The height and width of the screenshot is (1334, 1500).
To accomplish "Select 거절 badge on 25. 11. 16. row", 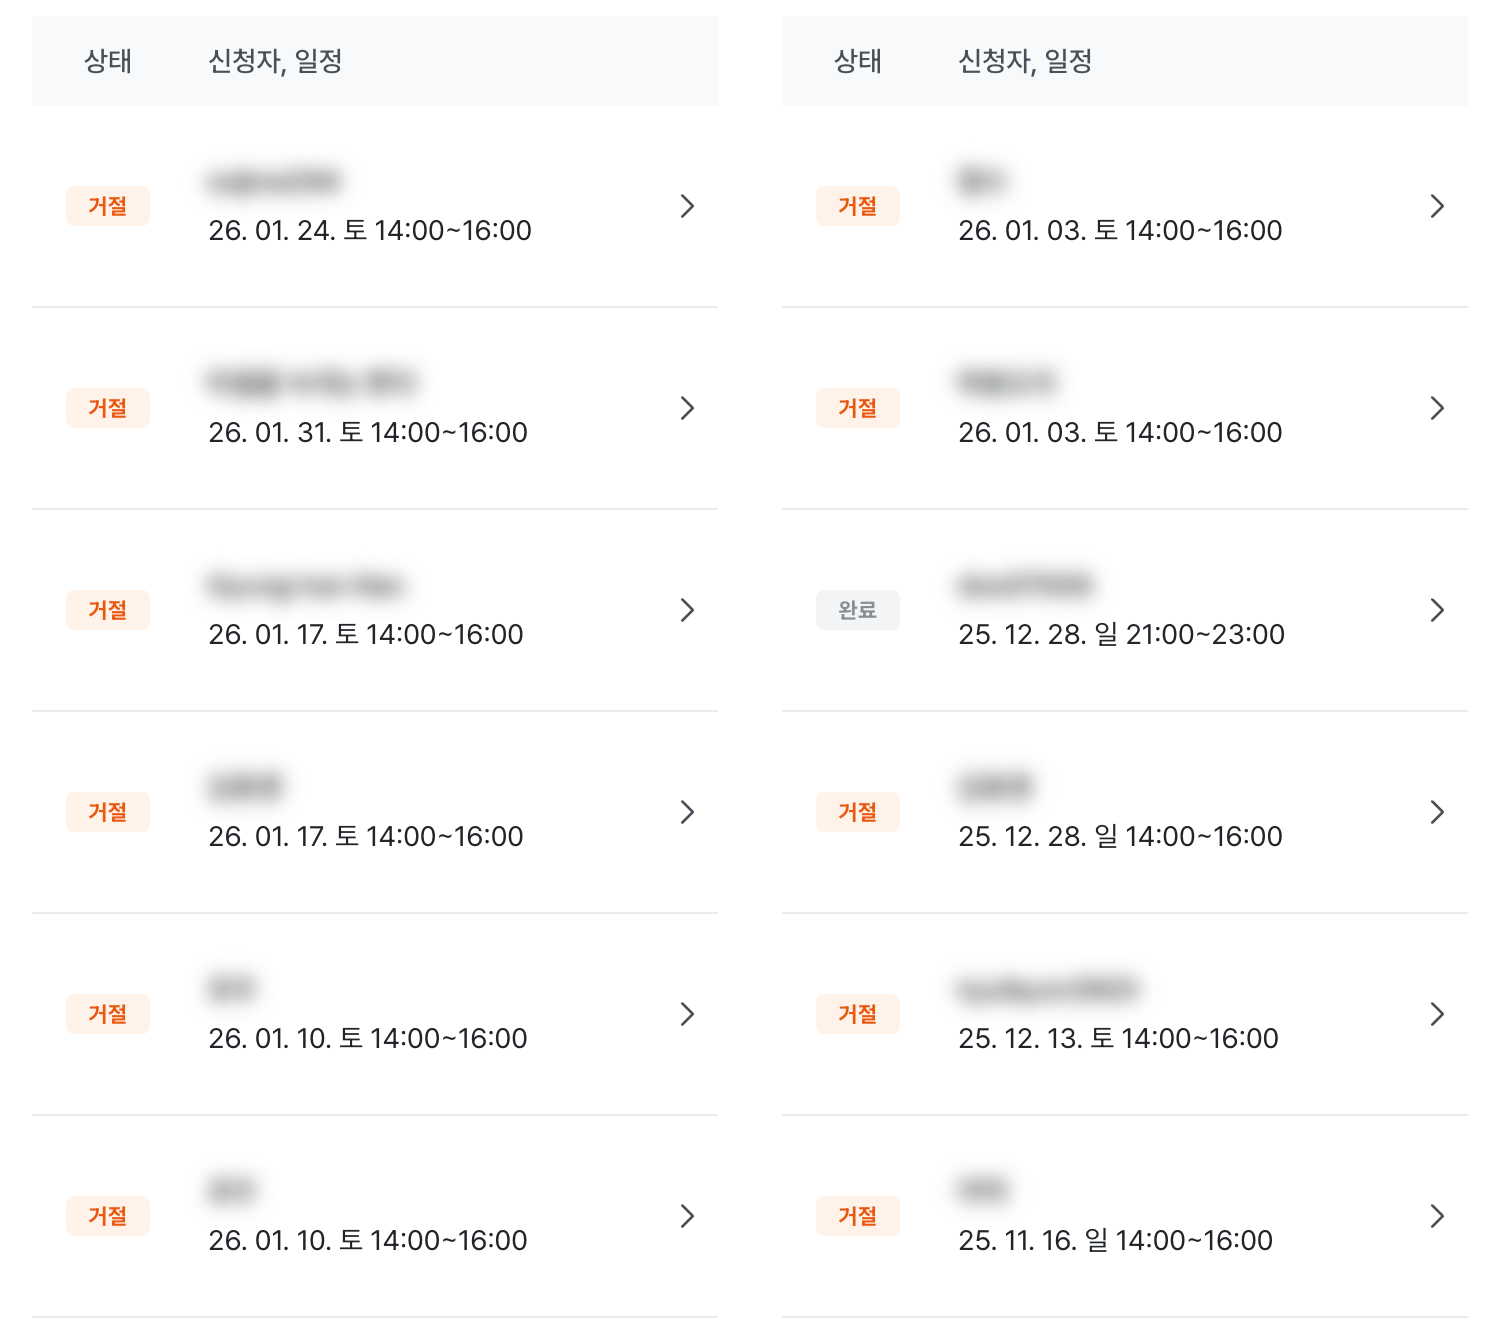I will click(858, 1216).
